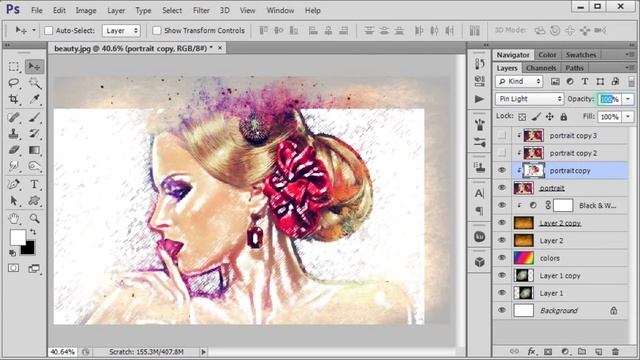Viewport: 640px width, 360px height.
Task: Select the Dodge tool
Action: pyautogui.click(x=34, y=166)
